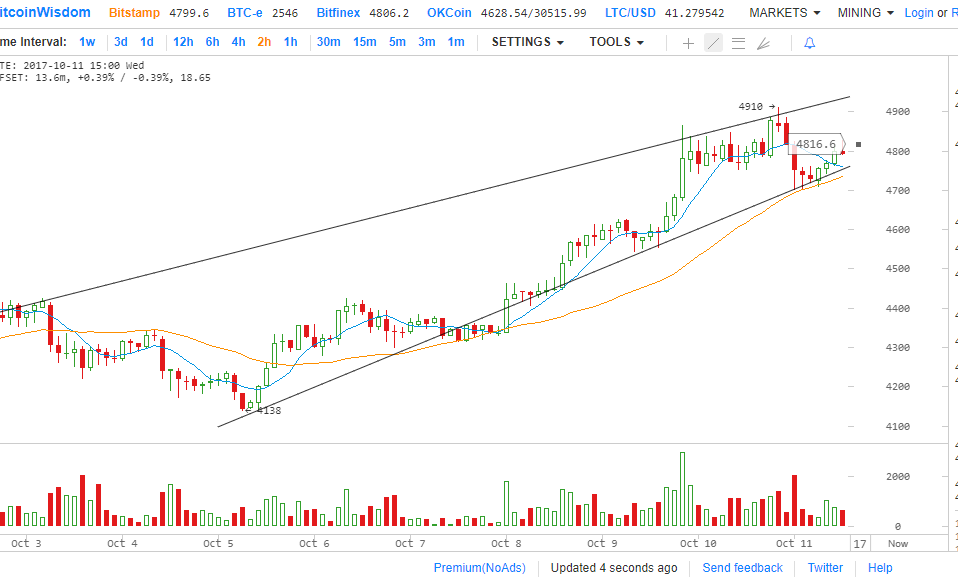958x580 pixels.
Task: Choose the horizontal lines drawing tool
Action: (738, 43)
